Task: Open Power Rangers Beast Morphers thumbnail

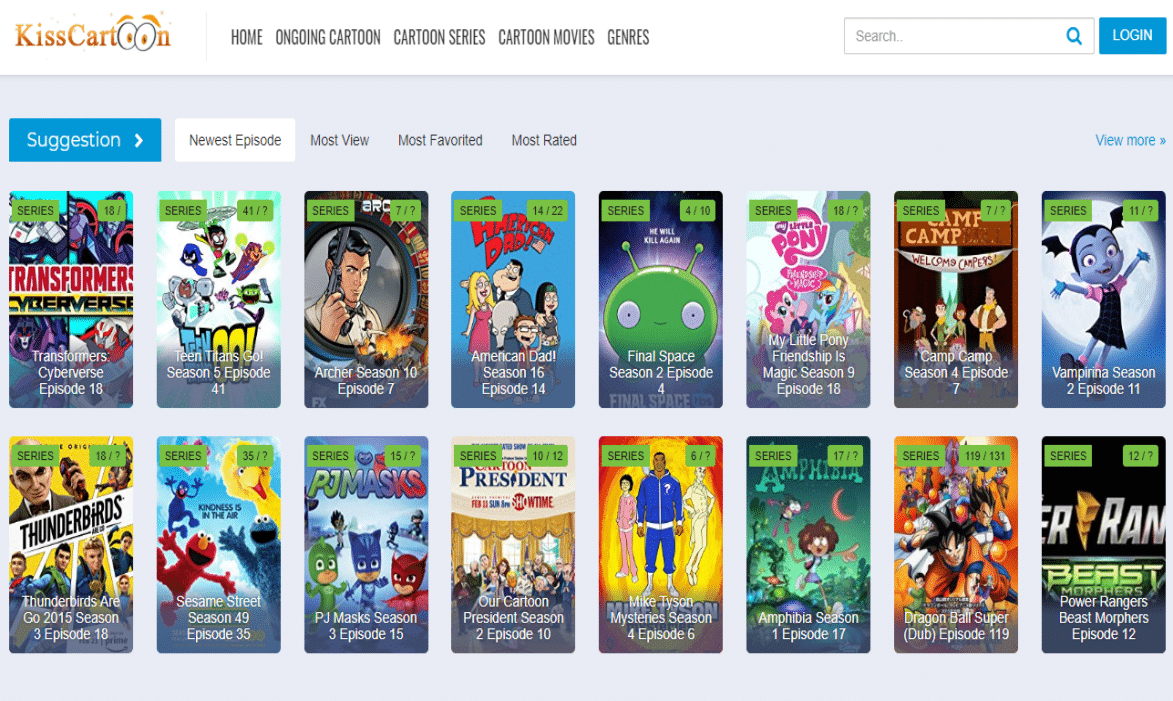Action: (x=1103, y=545)
